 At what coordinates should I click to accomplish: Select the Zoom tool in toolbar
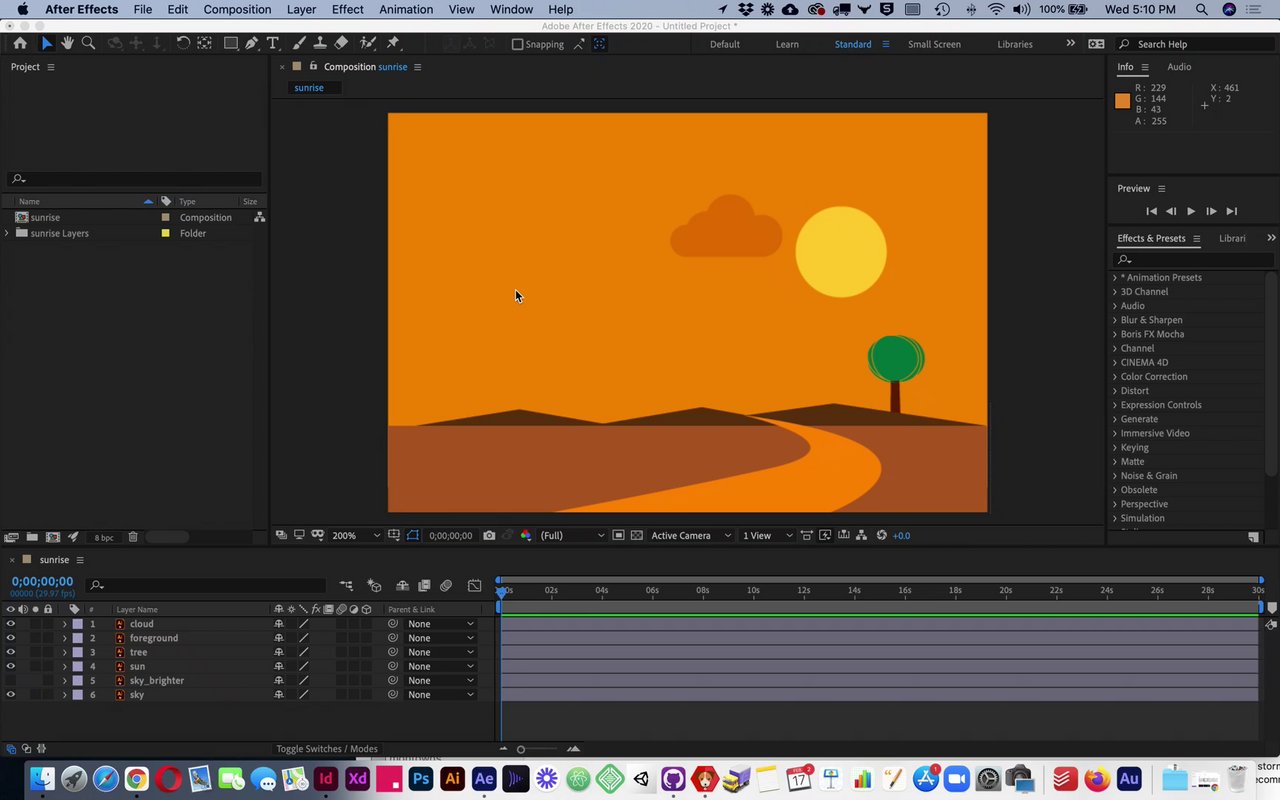tap(88, 44)
